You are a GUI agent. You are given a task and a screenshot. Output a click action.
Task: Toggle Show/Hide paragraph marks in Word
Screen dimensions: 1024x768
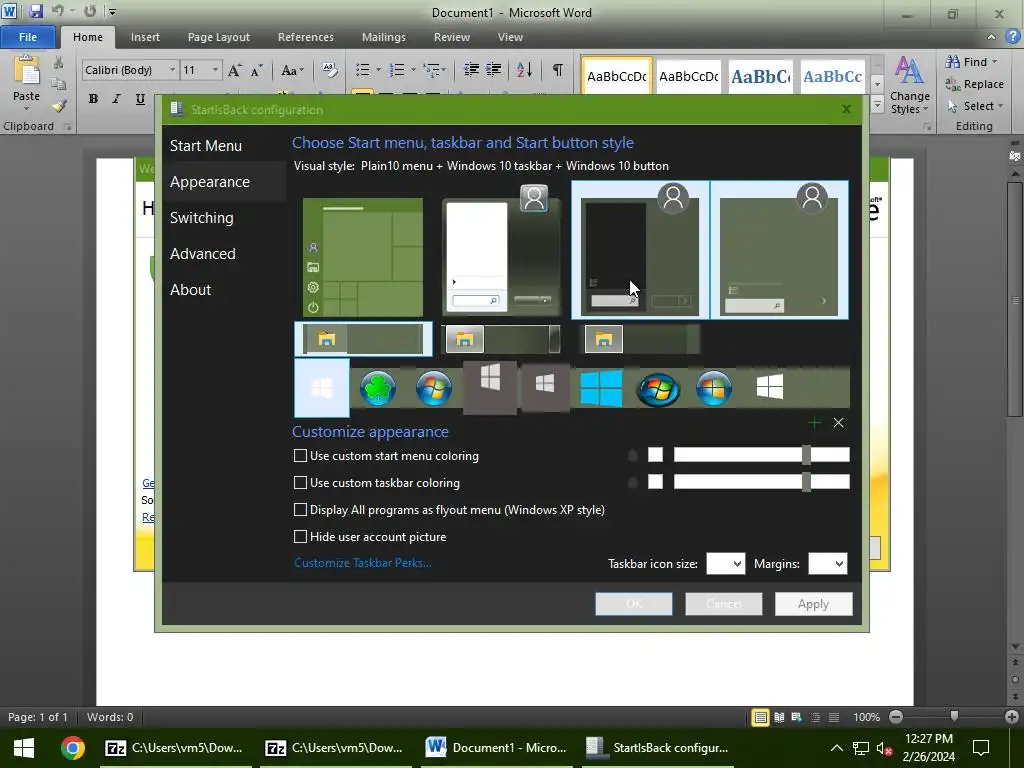[x=558, y=70]
